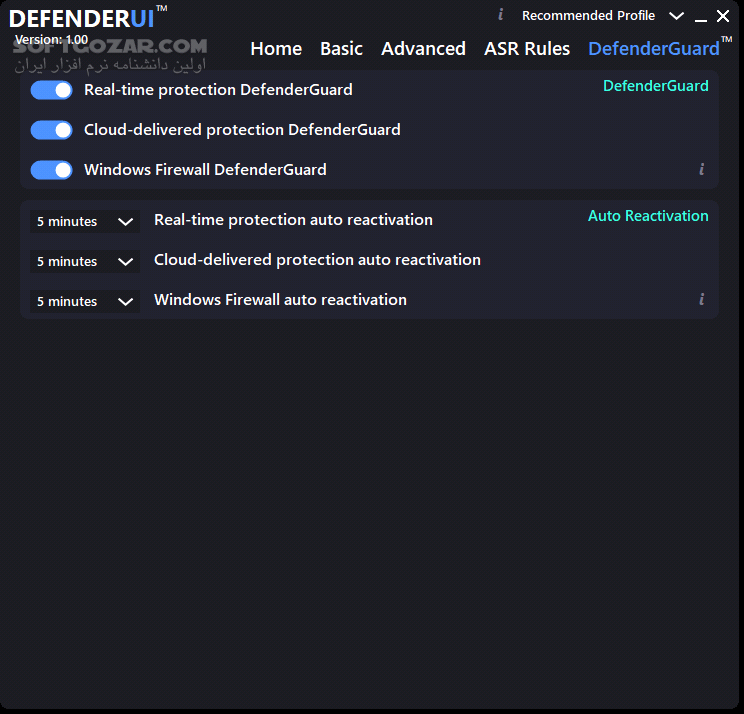Open info icon in DefenderGuard toggles panel
The image size is (744, 714).
pos(702,170)
